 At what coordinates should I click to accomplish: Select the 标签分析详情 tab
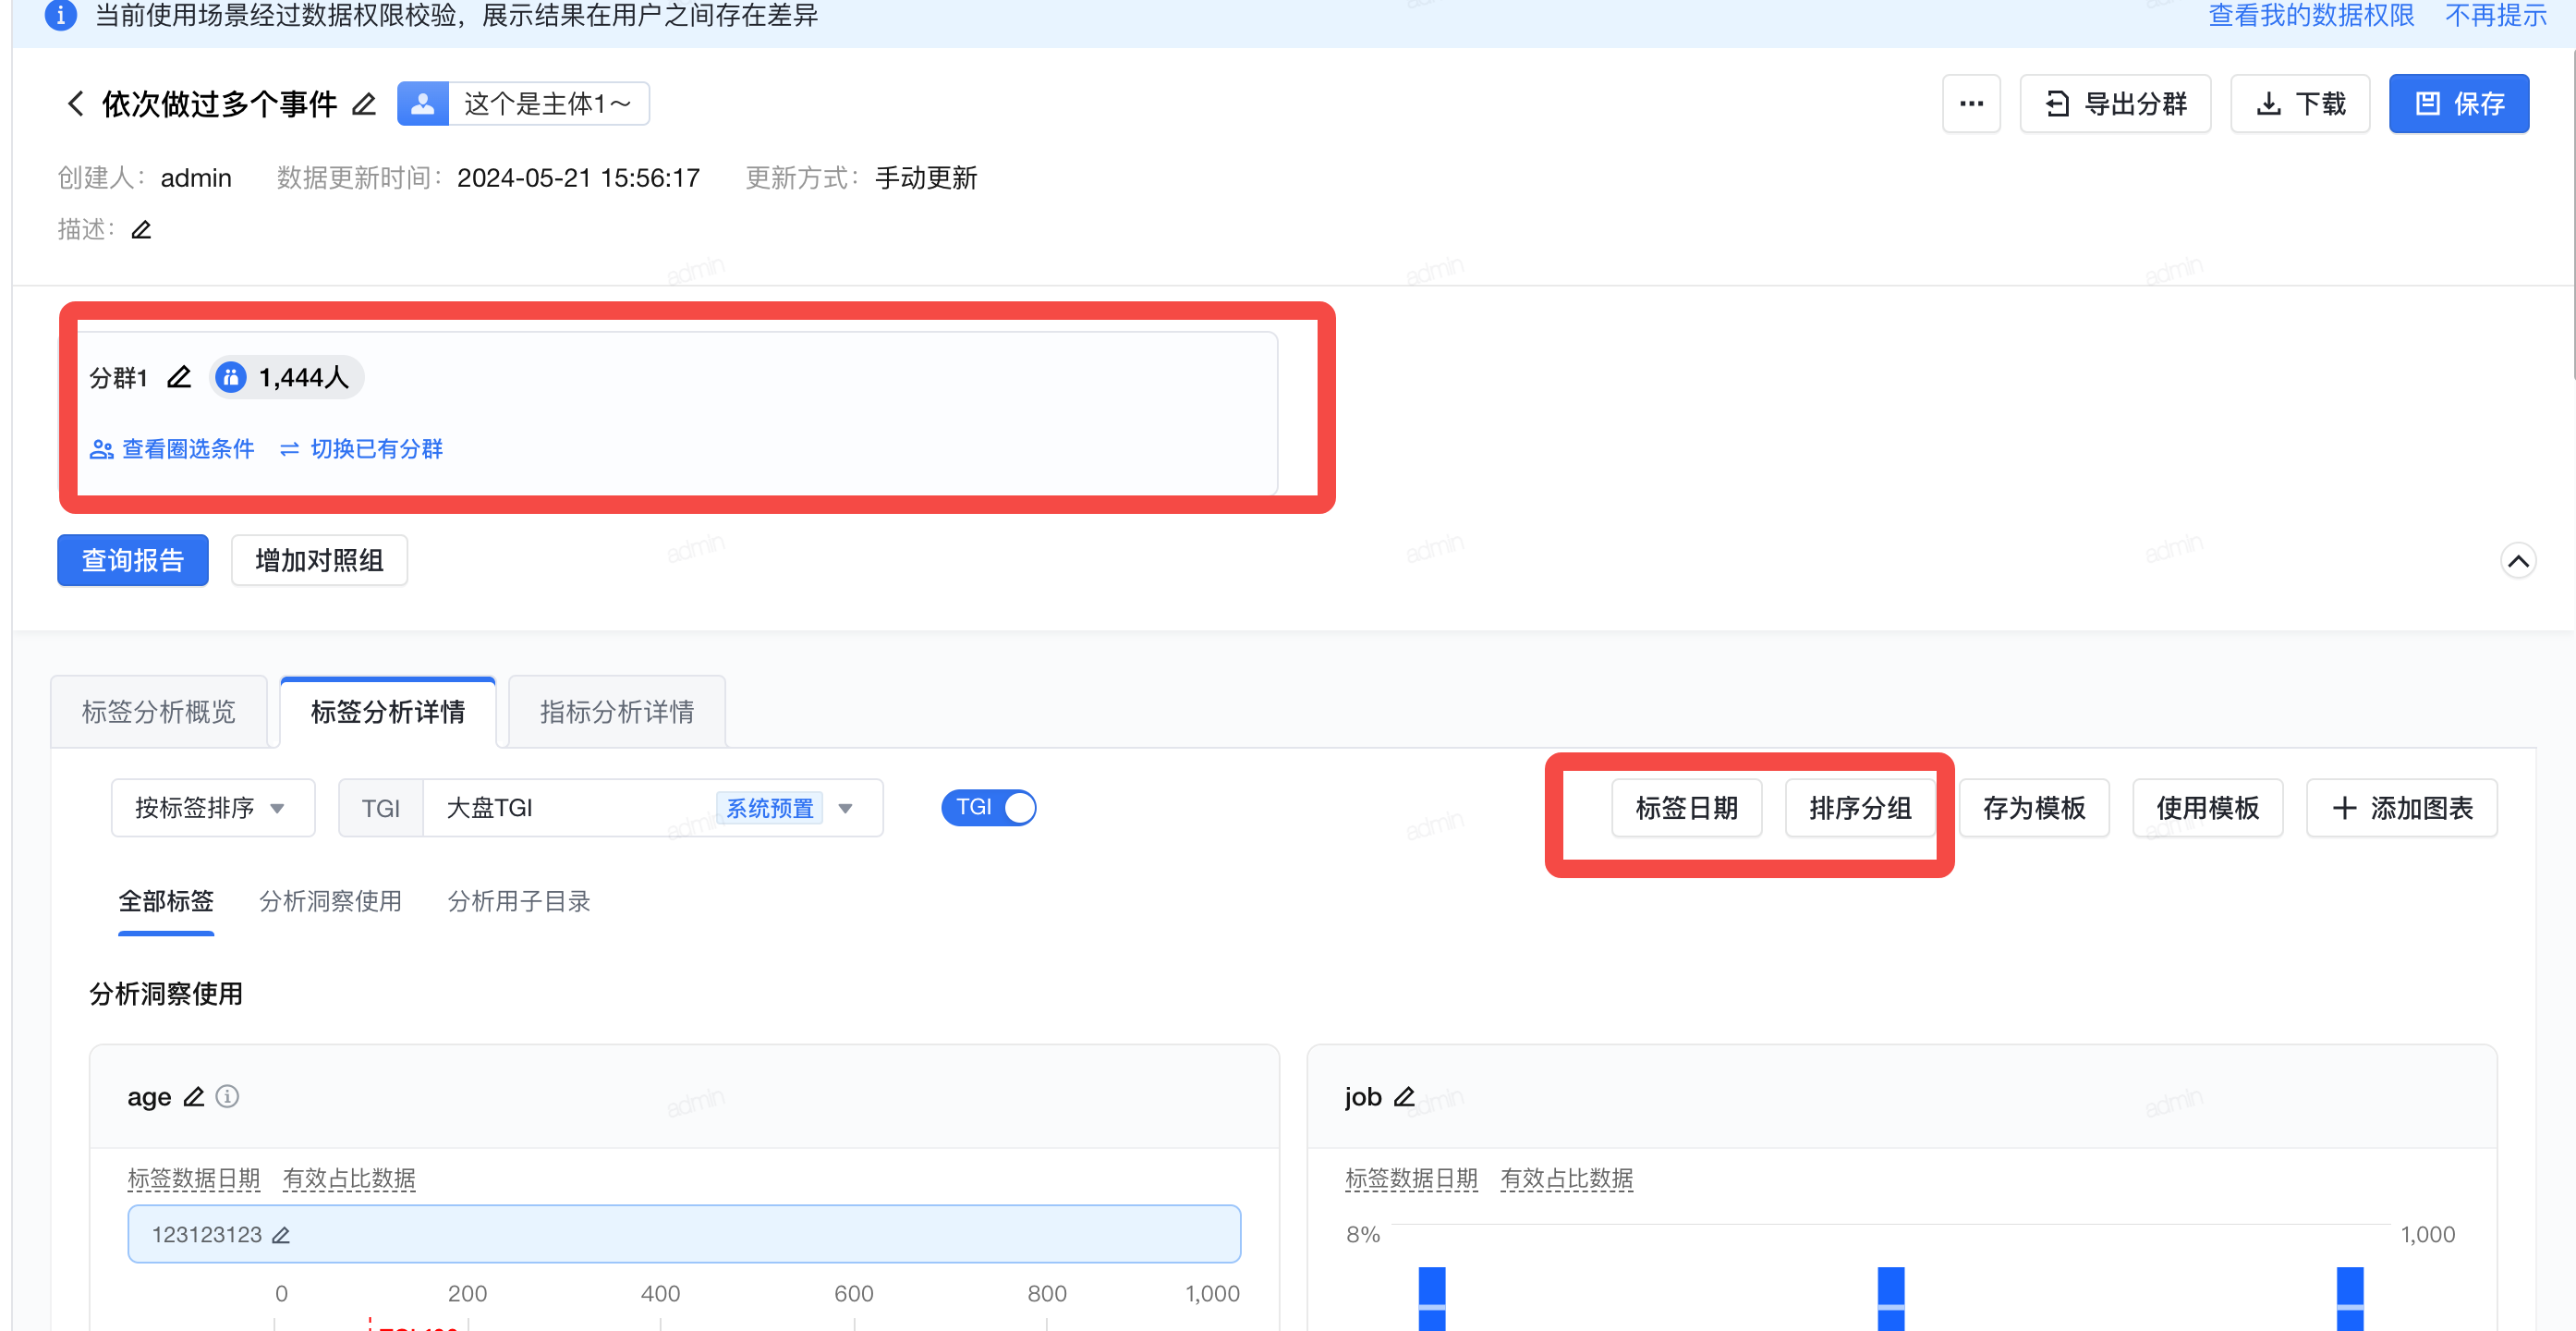[x=388, y=712]
